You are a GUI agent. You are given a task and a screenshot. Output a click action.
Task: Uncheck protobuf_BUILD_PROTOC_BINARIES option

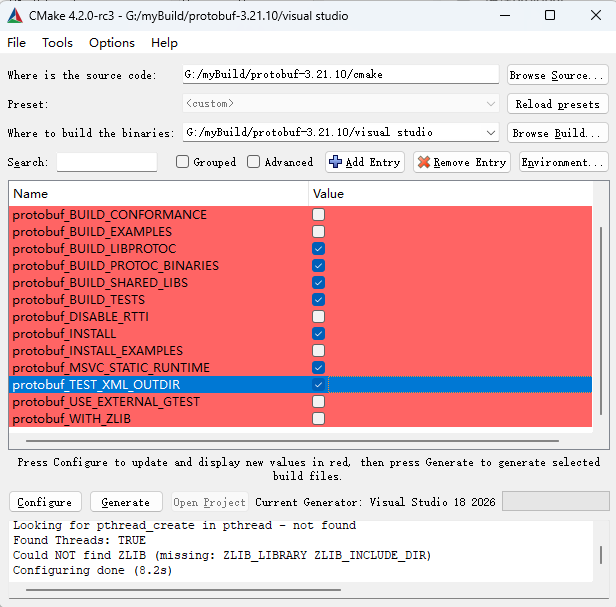click(x=318, y=266)
